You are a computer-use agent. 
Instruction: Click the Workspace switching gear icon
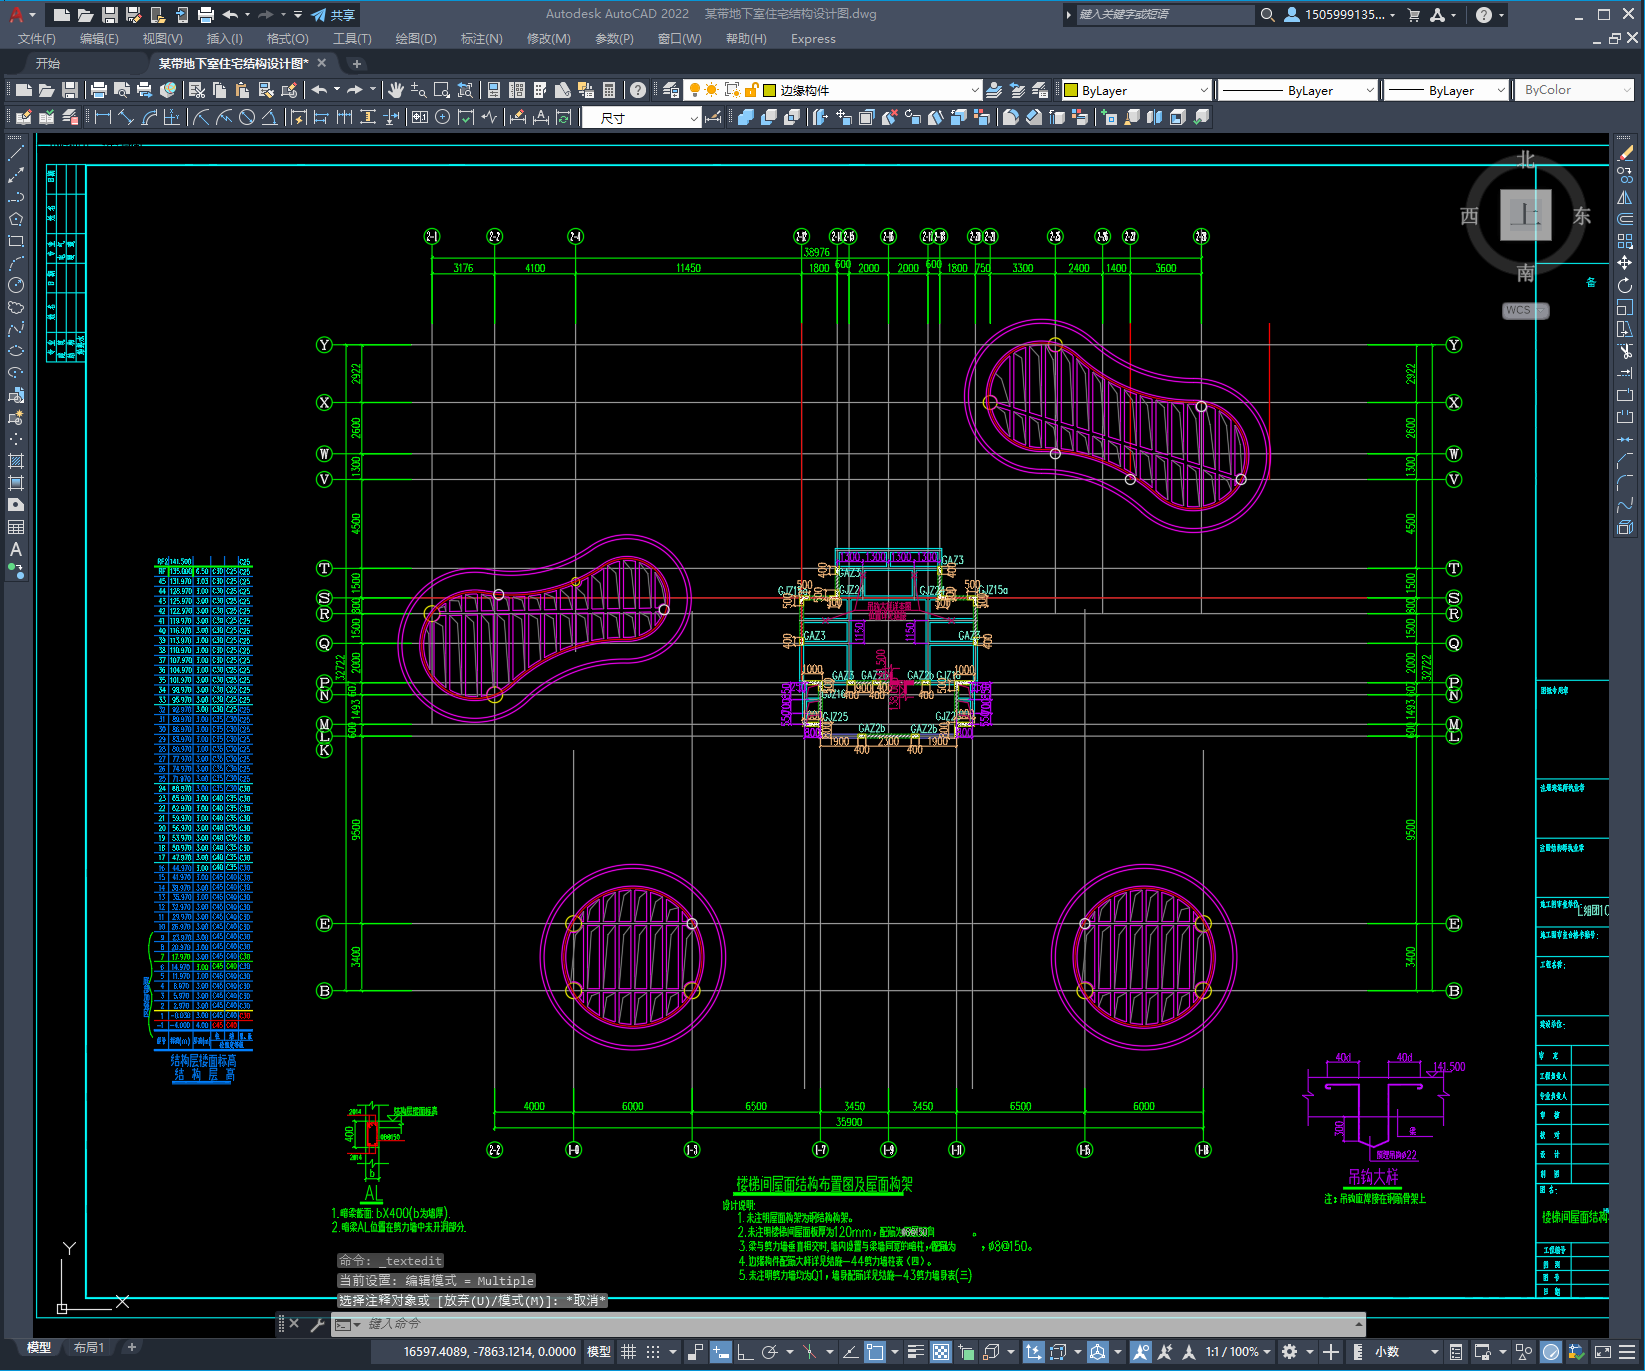click(x=1290, y=1352)
